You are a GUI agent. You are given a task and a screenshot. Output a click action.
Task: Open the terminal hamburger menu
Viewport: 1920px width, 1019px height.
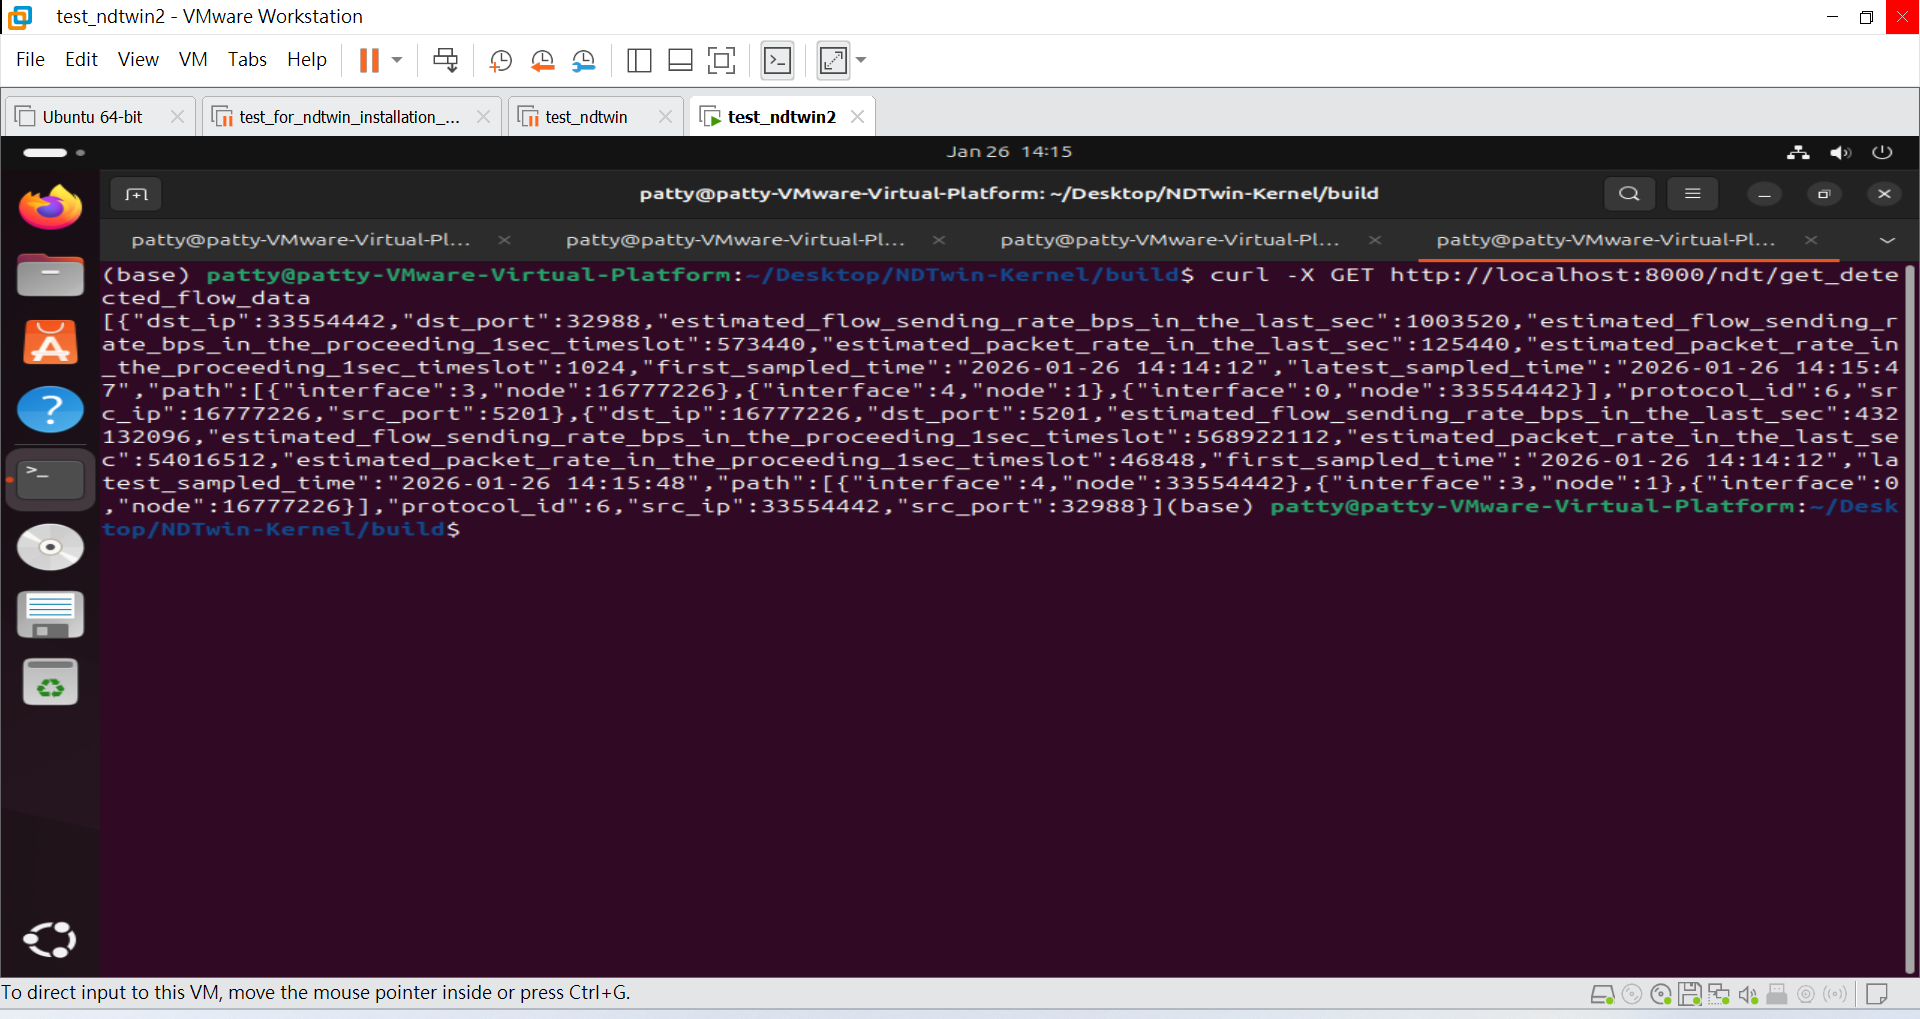pyautogui.click(x=1692, y=194)
